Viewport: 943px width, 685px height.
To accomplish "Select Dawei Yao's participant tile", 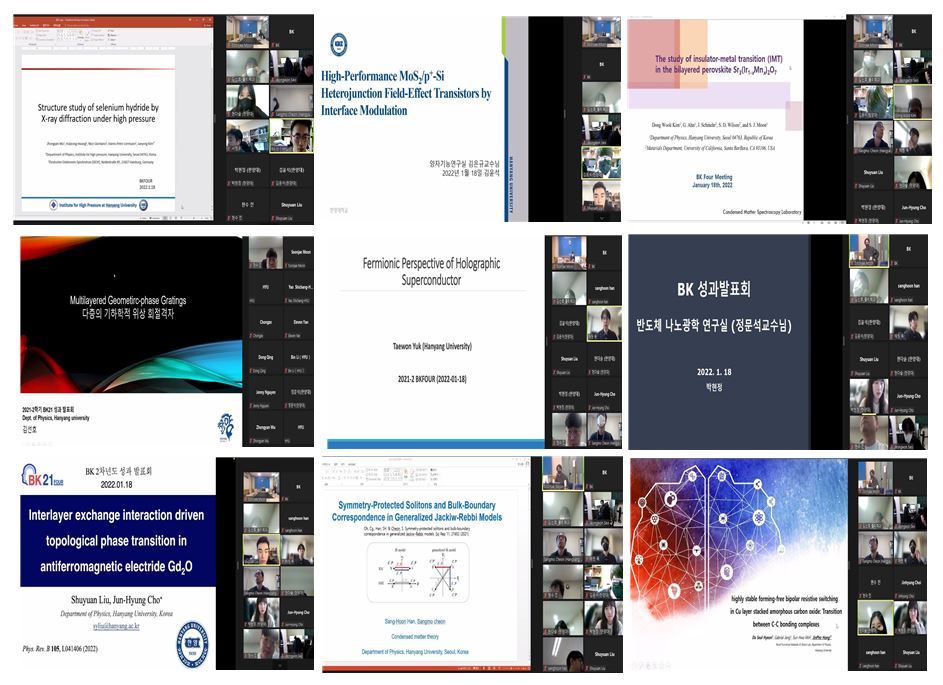I will click(x=298, y=323).
